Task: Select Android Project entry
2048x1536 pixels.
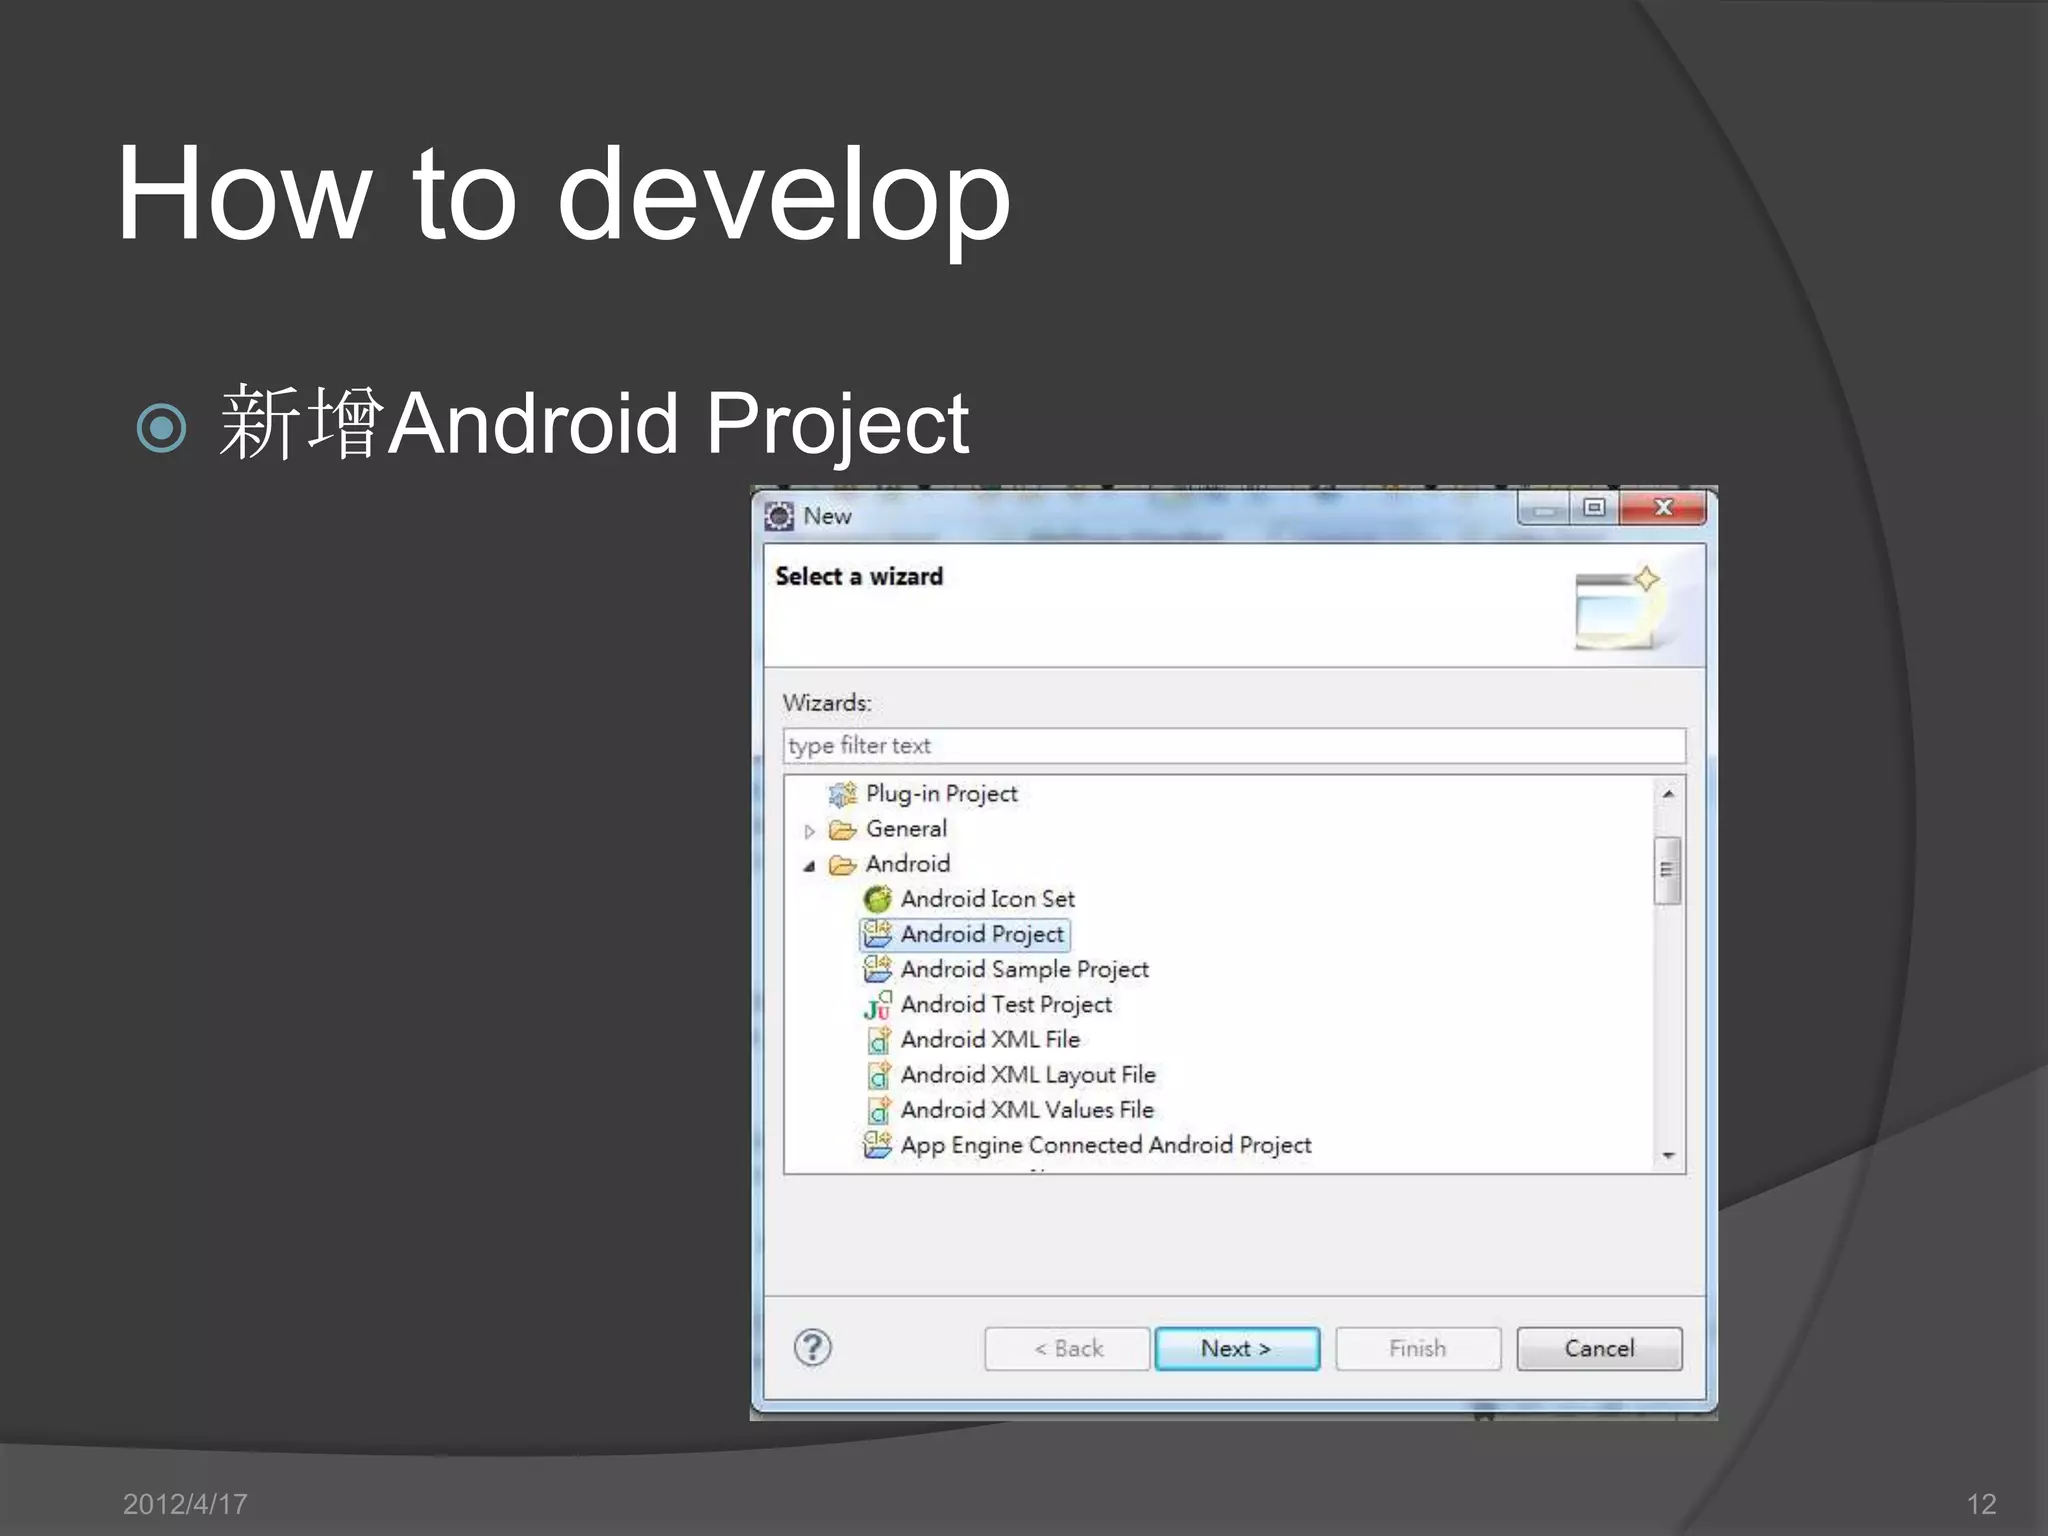Action: click(982, 934)
